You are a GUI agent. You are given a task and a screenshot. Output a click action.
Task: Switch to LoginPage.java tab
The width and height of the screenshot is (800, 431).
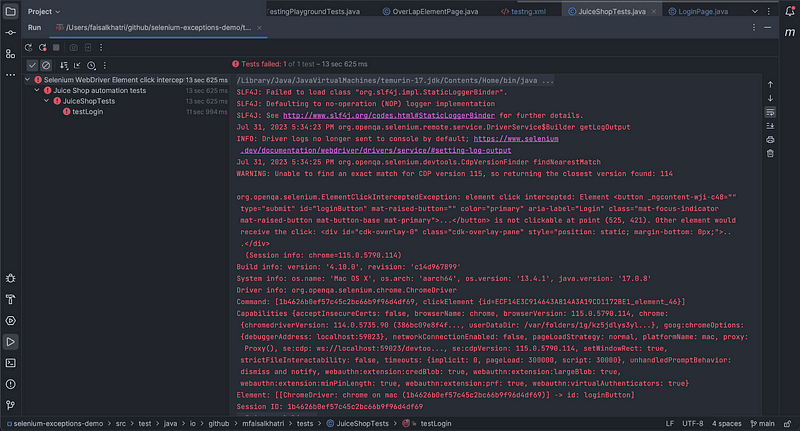tap(698, 11)
